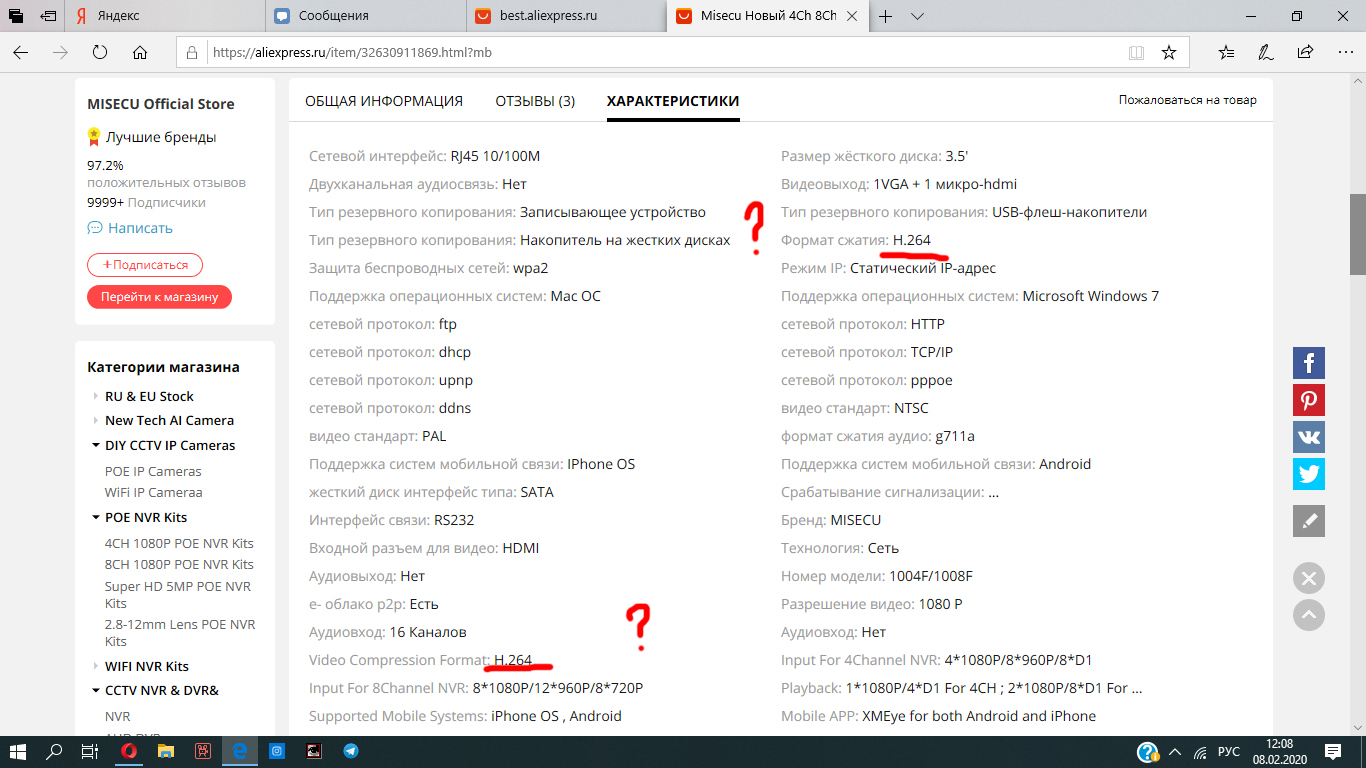This screenshot has width=1366, height=768.
Task: Open the ОБЩАЯ ИНФОРМАЦИЯ tab
Action: tap(384, 101)
